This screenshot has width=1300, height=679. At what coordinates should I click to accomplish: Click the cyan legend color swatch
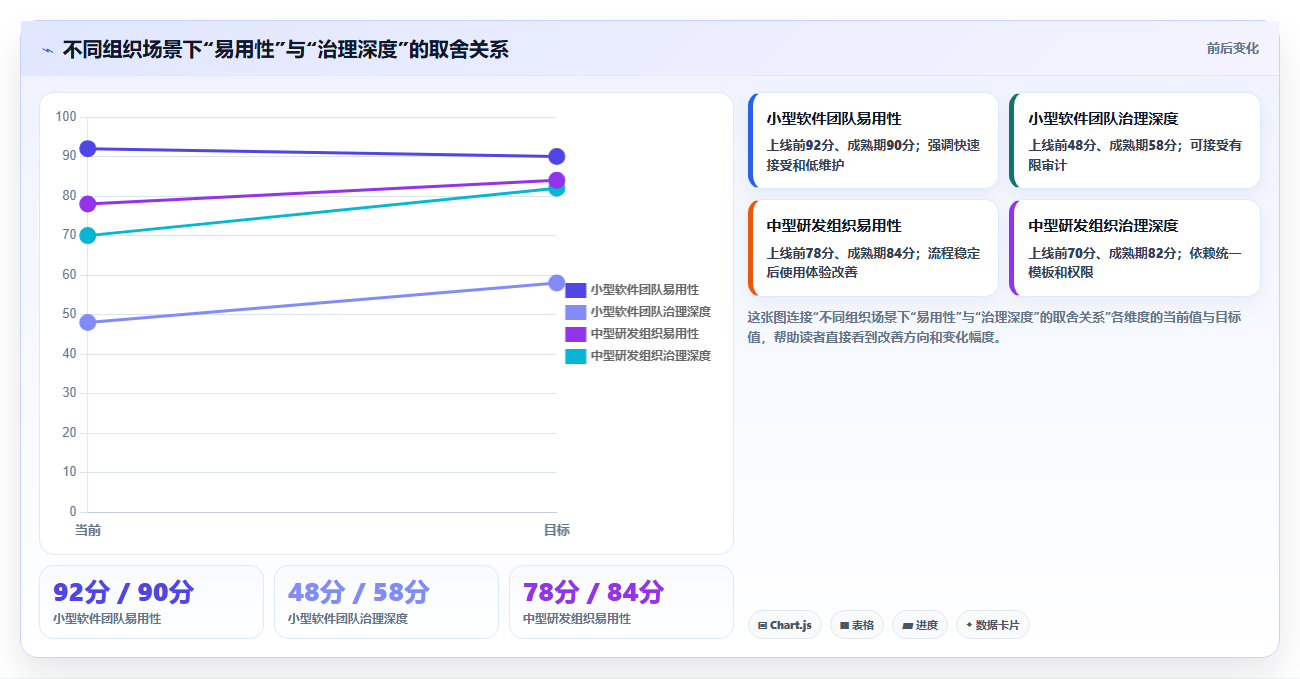[x=576, y=356]
